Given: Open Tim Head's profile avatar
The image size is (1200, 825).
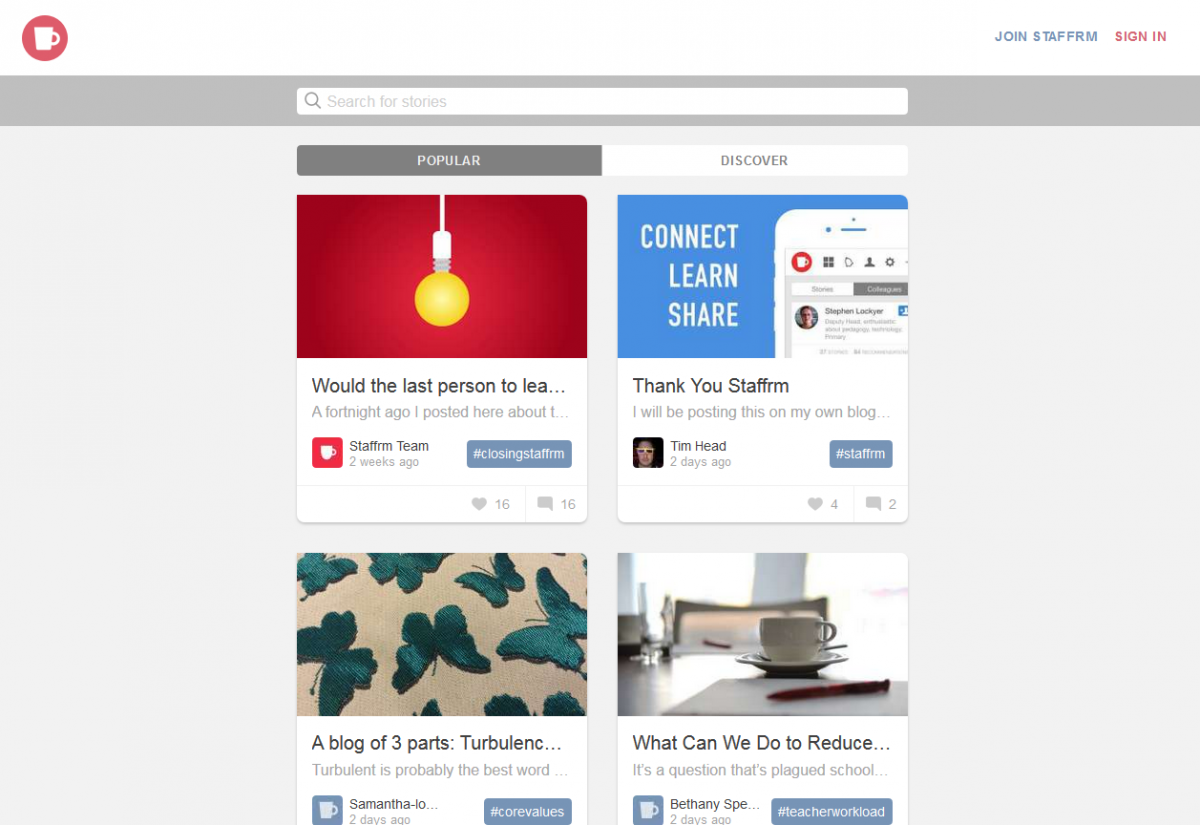Looking at the screenshot, I should 648,453.
